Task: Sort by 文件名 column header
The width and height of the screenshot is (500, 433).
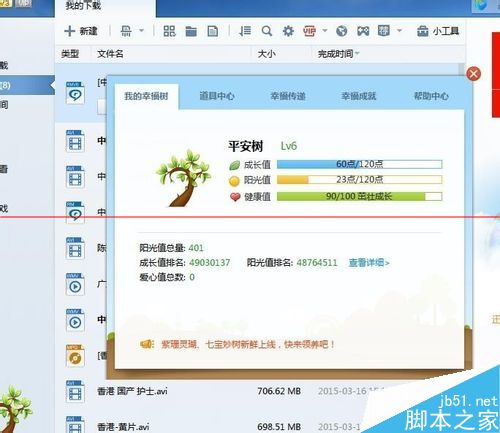Action: pyautogui.click(x=110, y=54)
